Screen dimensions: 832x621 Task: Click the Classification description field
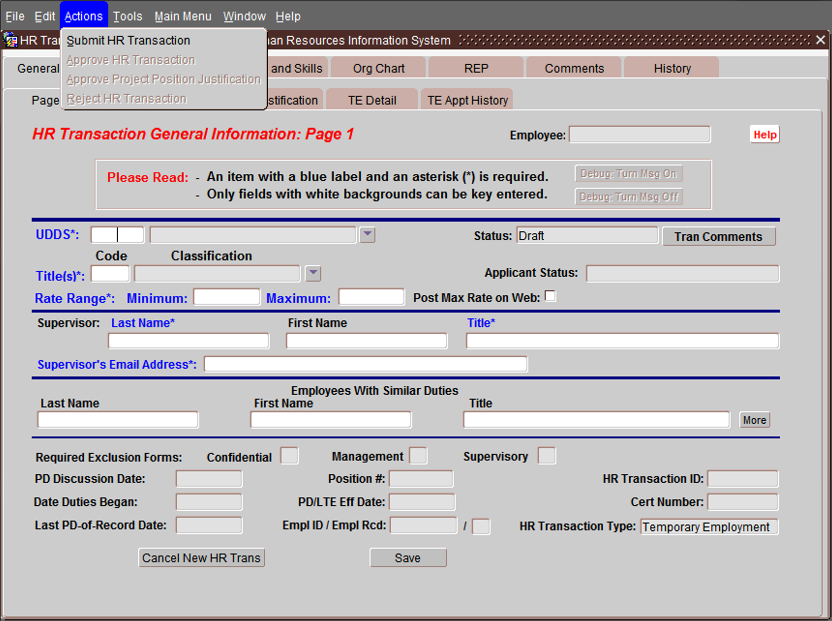pos(217,274)
